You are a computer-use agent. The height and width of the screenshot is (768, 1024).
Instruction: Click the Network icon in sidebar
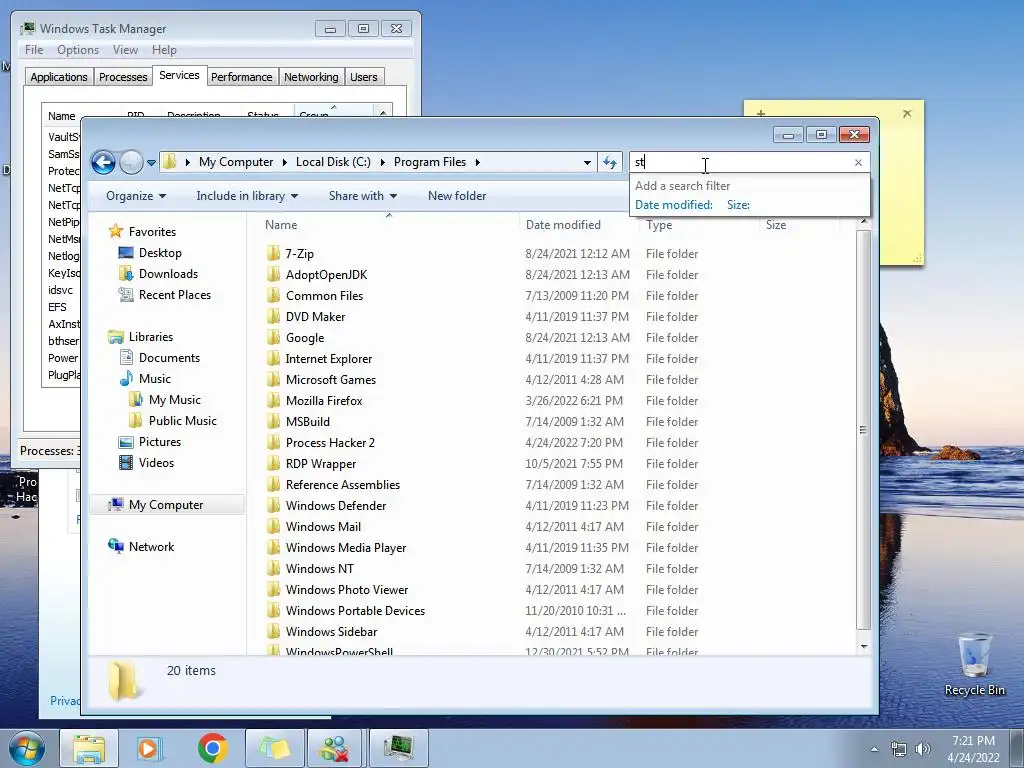pyautogui.click(x=116, y=547)
